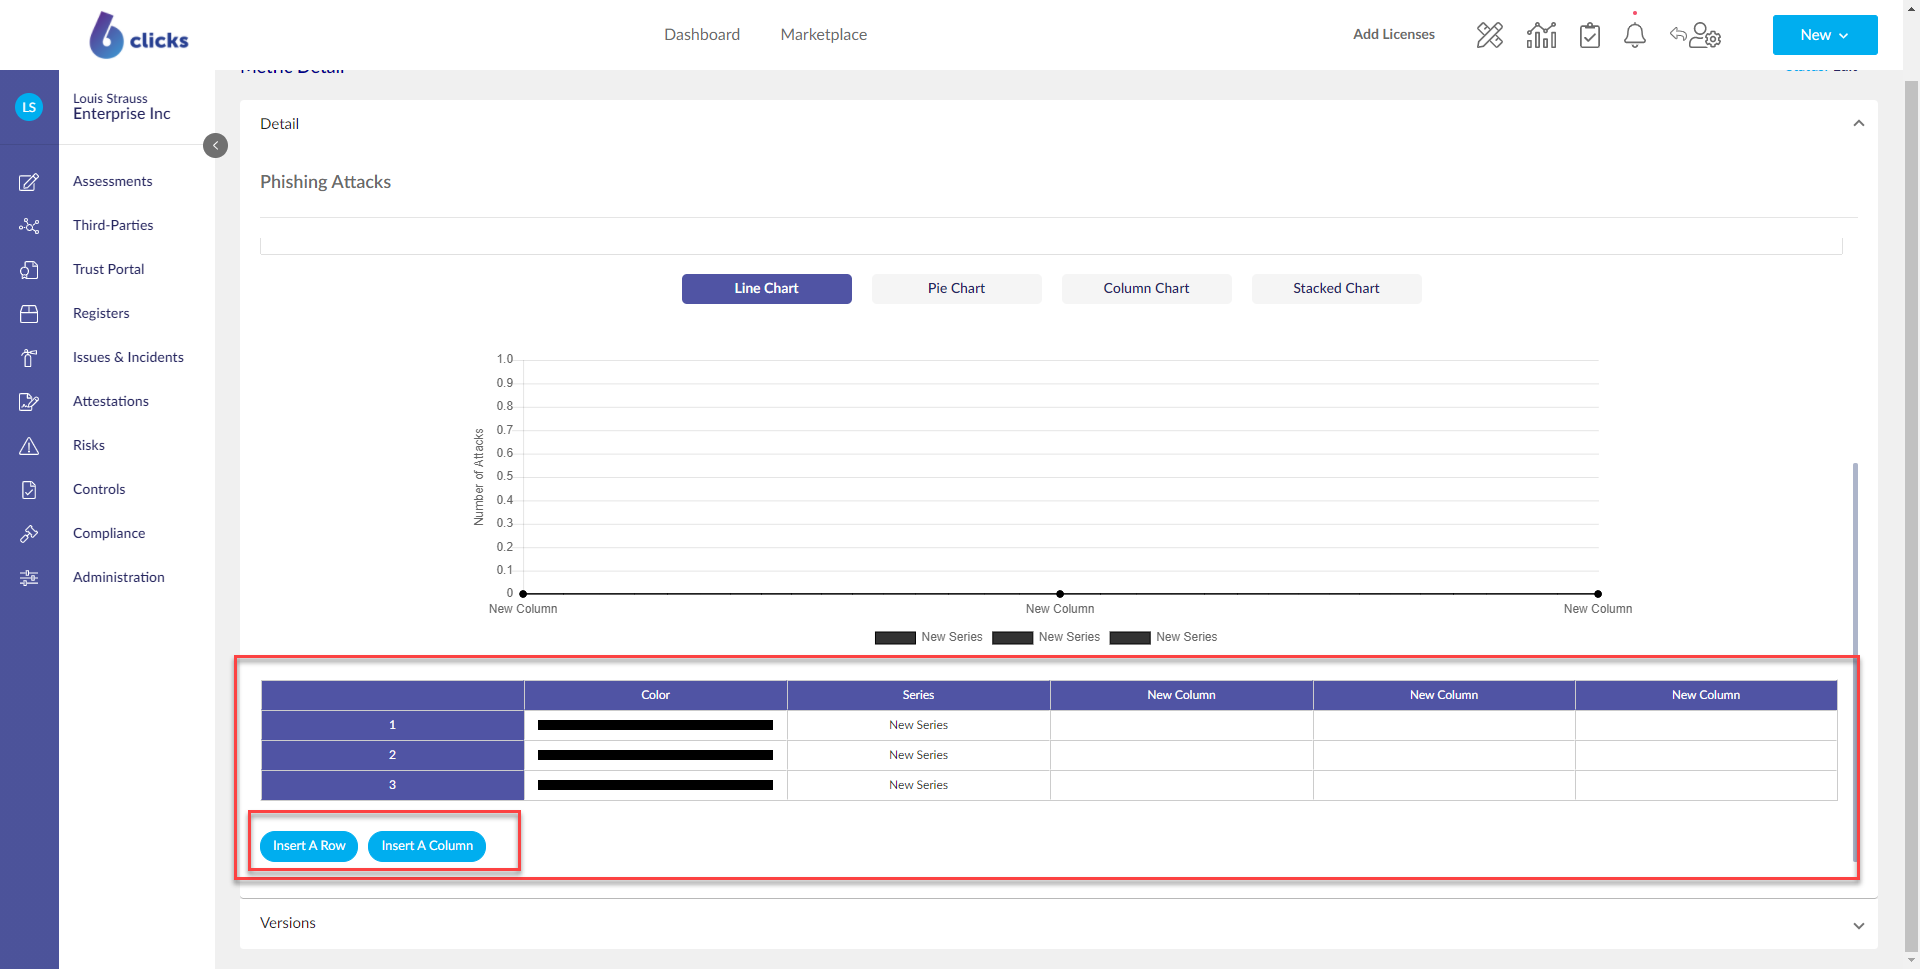Image resolution: width=1920 pixels, height=969 pixels.
Task: Click the first New Column table header
Action: [x=1181, y=695]
